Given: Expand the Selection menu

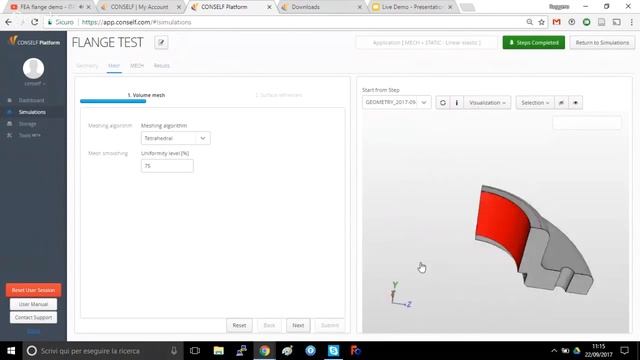Looking at the screenshot, I should pyautogui.click(x=535, y=102).
